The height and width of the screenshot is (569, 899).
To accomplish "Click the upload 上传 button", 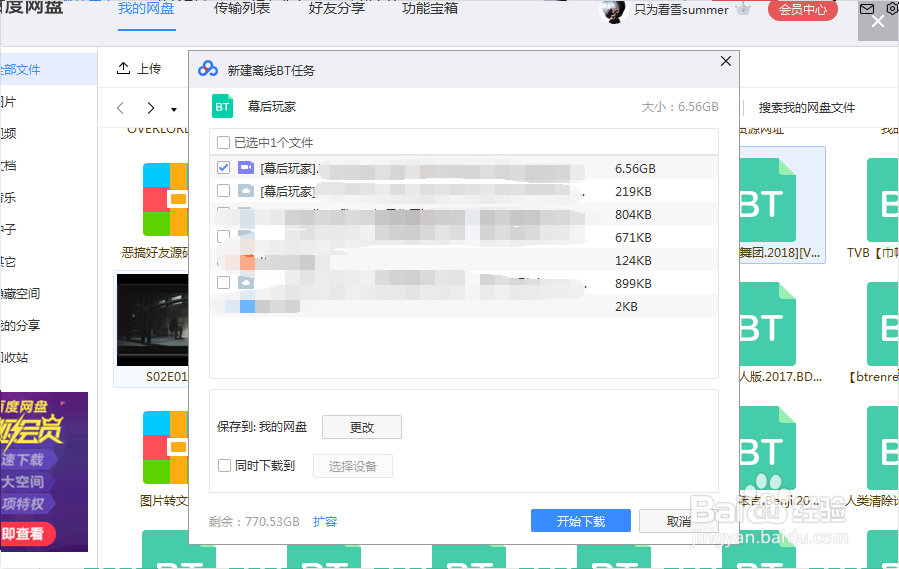I will tap(139, 68).
